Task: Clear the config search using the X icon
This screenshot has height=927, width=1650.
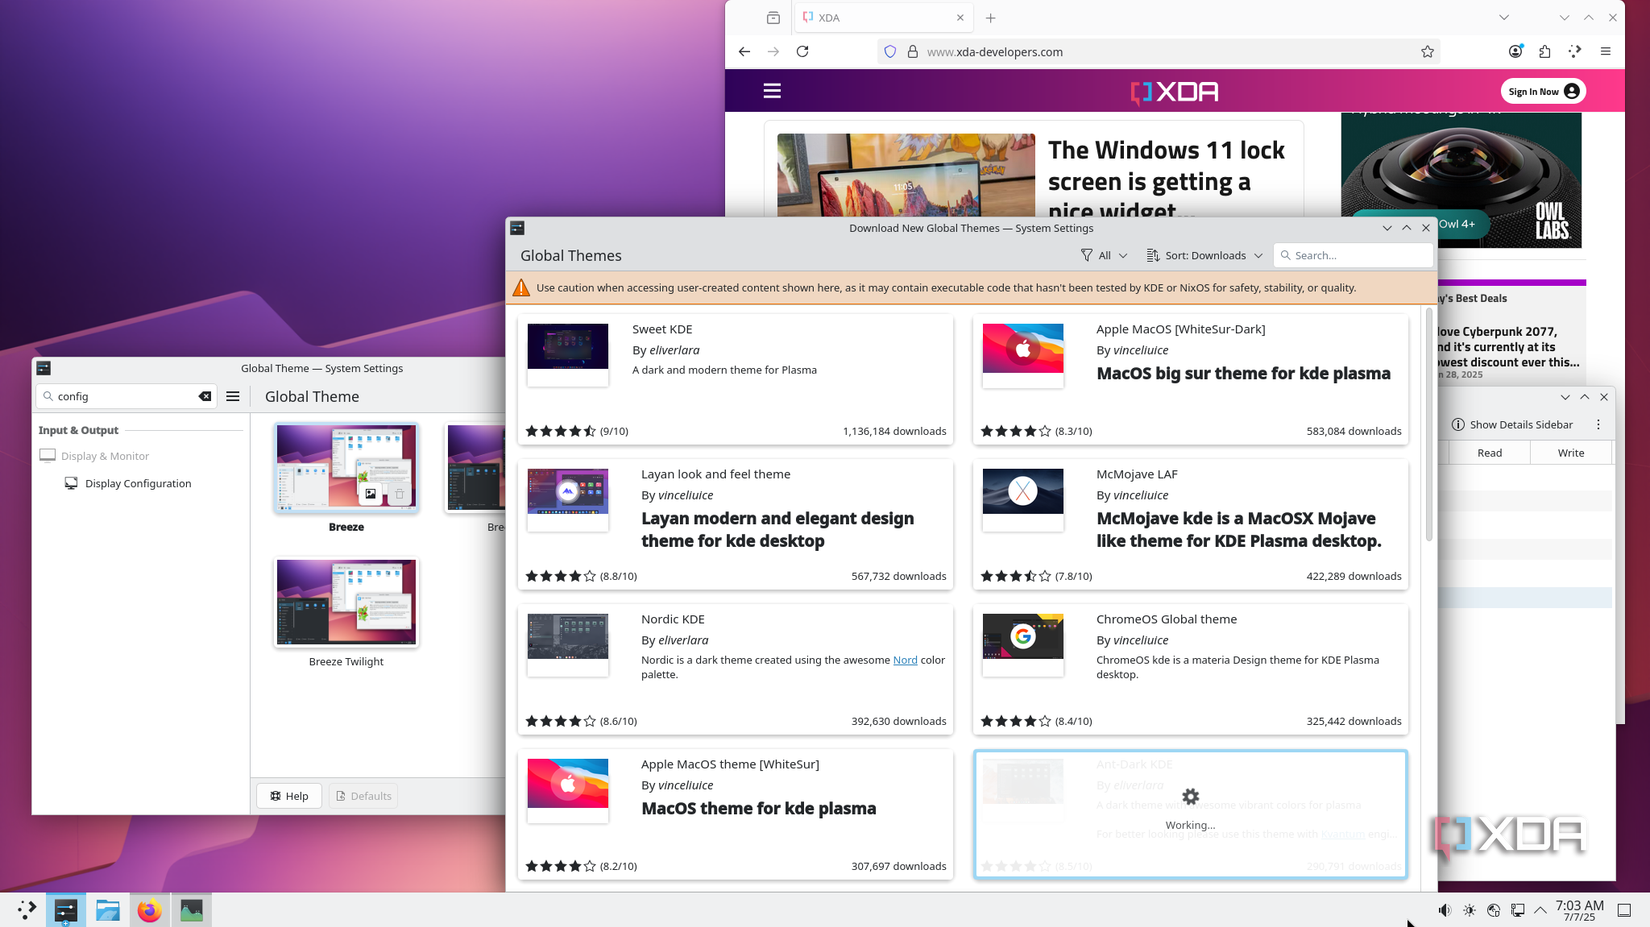Action: (205, 396)
